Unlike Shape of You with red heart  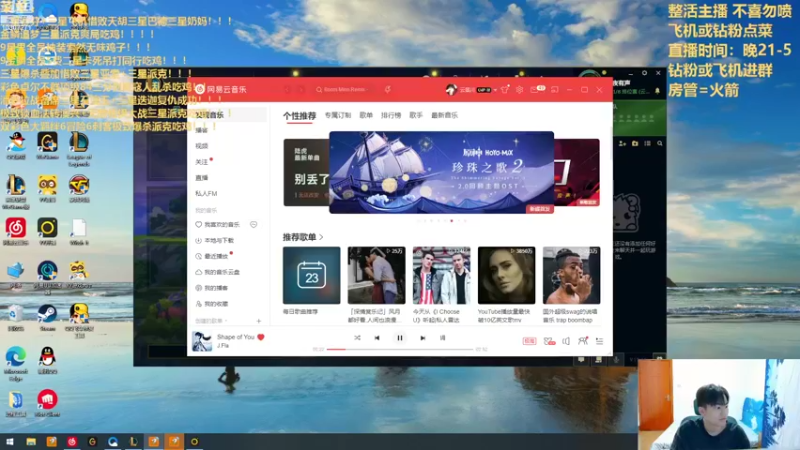[261, 337]
